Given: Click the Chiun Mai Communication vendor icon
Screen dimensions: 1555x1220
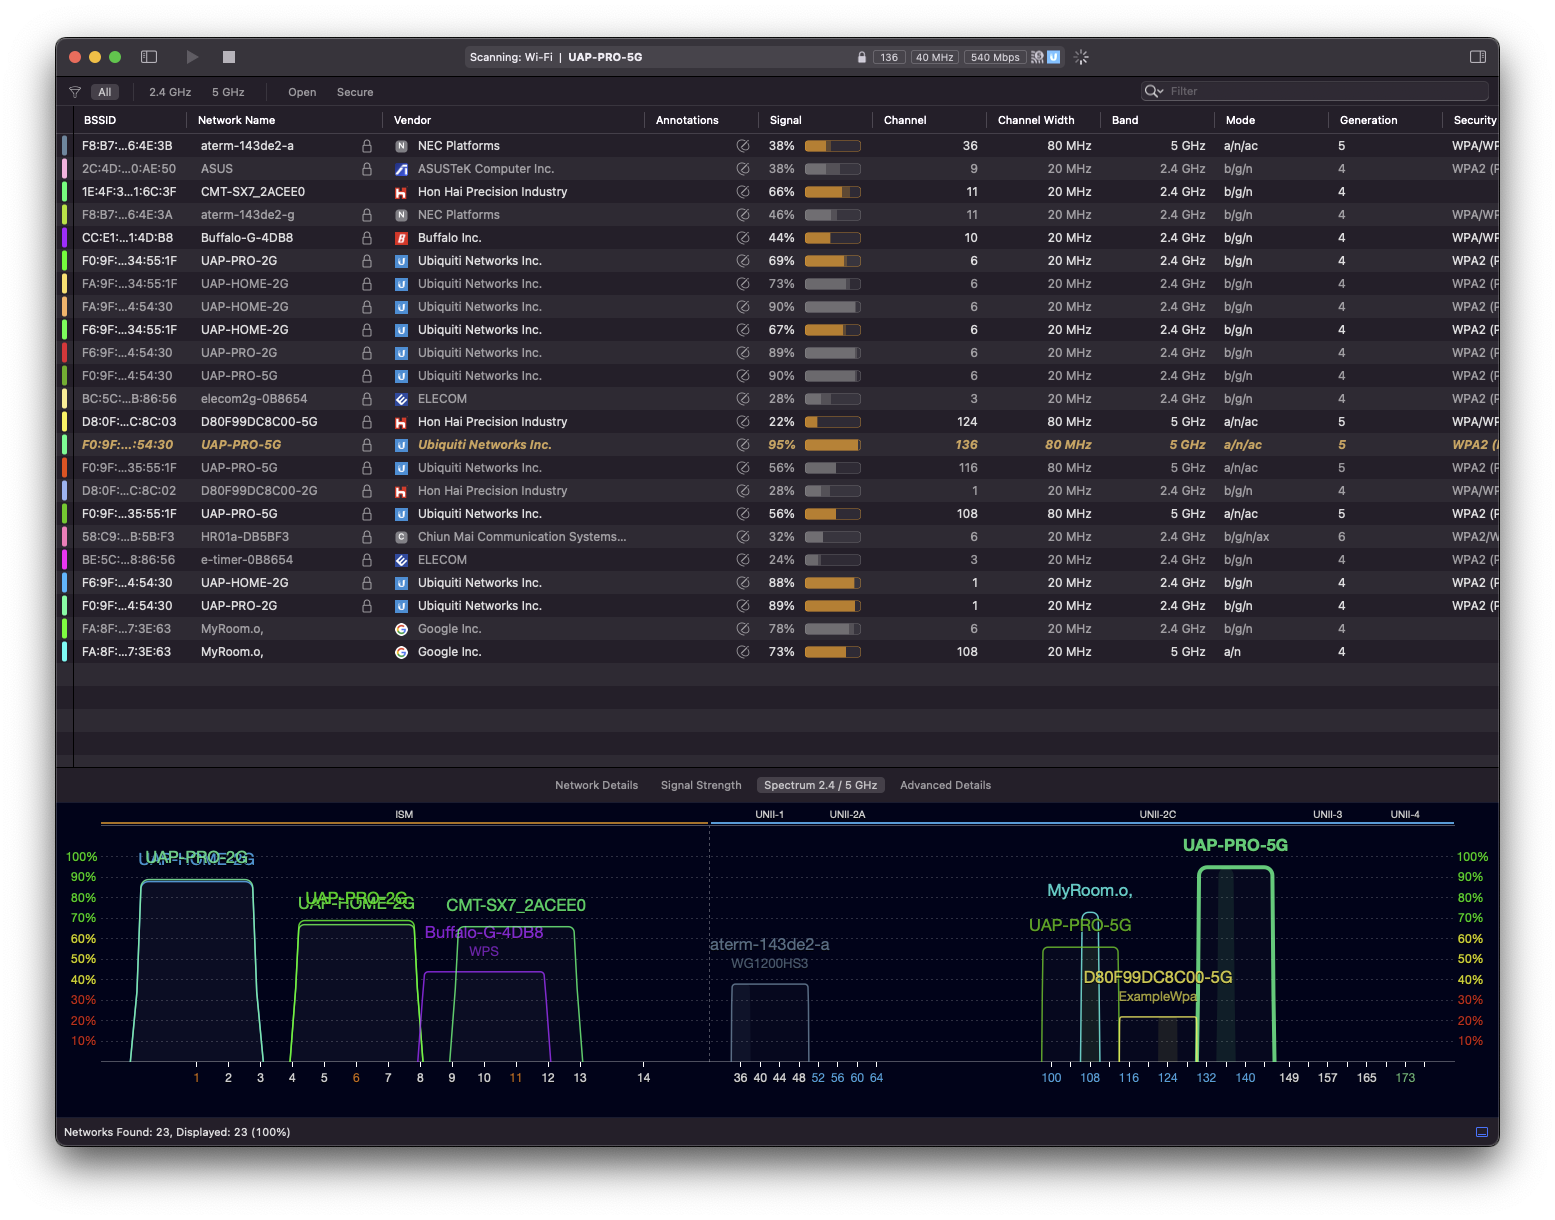Looking at the screenshot, I should pos(401,537).
